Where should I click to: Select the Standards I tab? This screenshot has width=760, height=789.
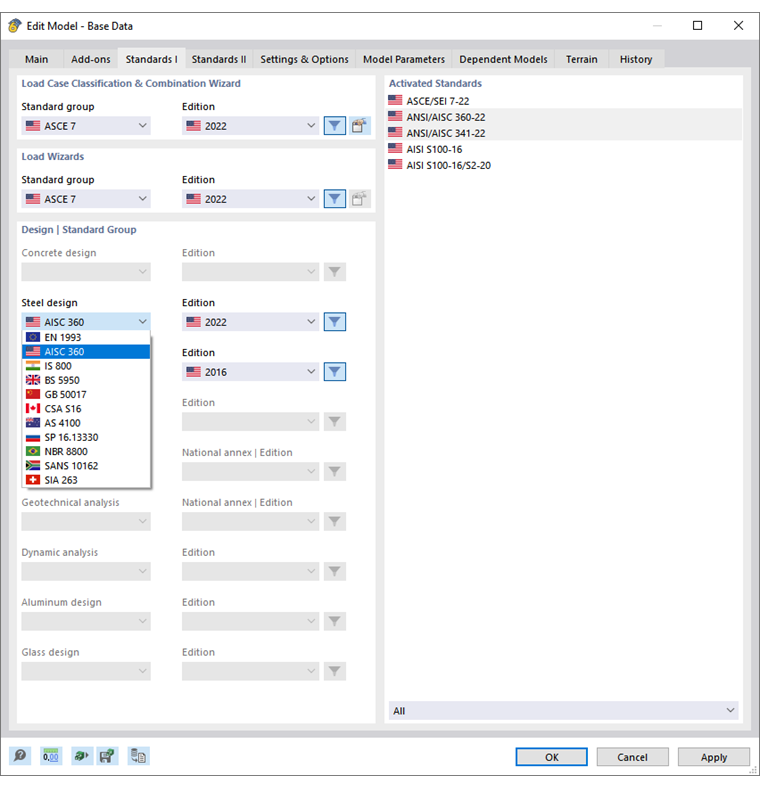tap(151, 59)
